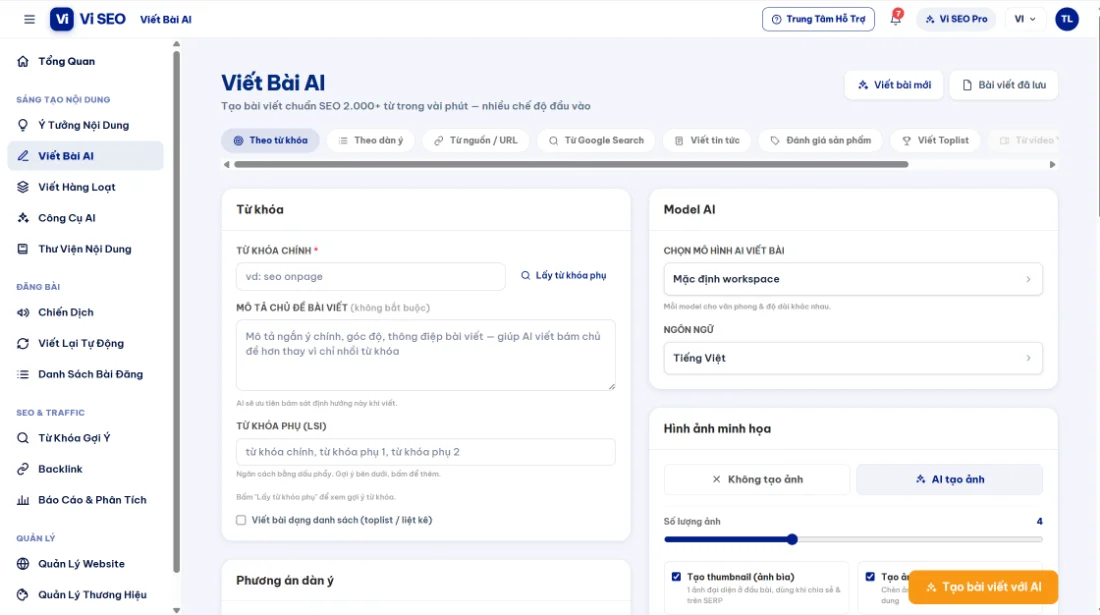Switch to the Viết tin tức tab
Viewport: 1100px width, 615px height.
(x=706, y=140)
